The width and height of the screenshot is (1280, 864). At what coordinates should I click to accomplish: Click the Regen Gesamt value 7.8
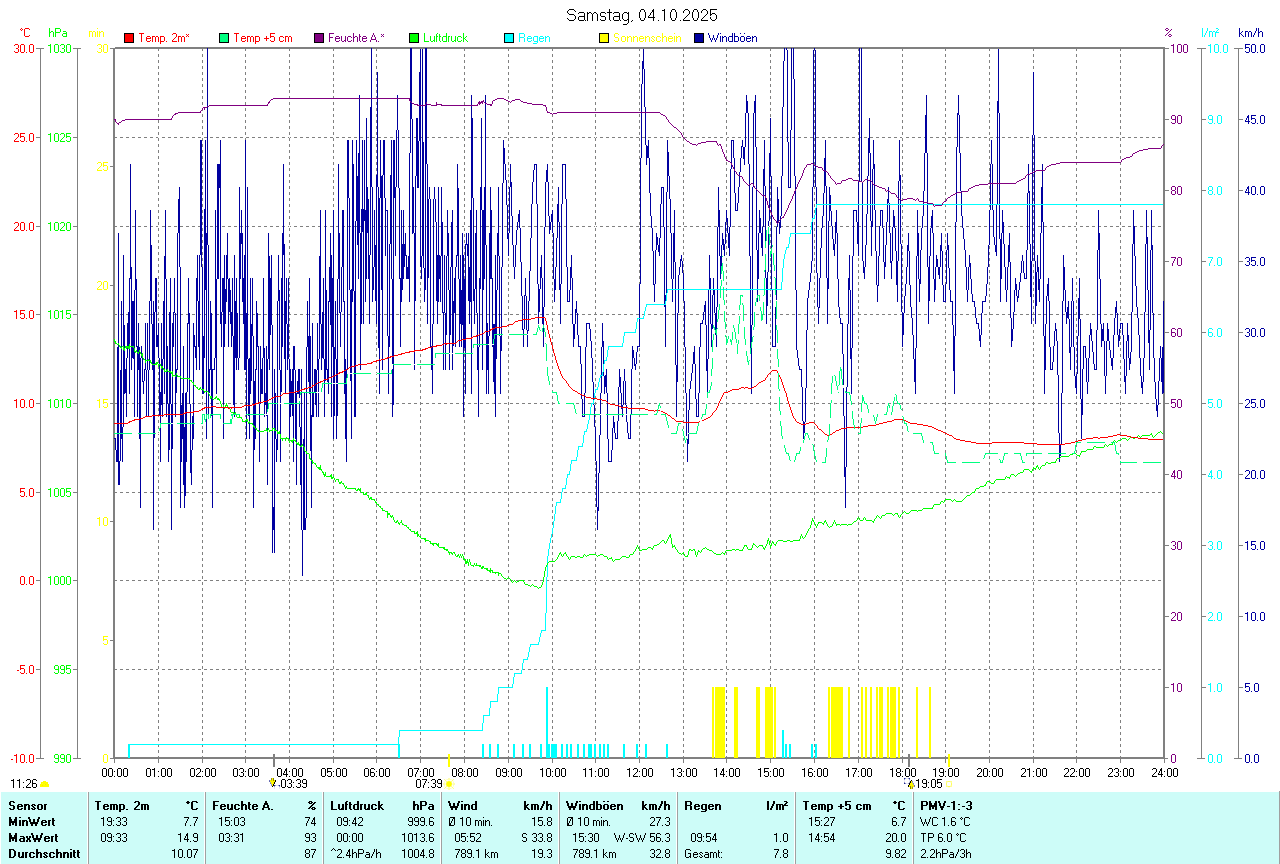pos(779,854)
